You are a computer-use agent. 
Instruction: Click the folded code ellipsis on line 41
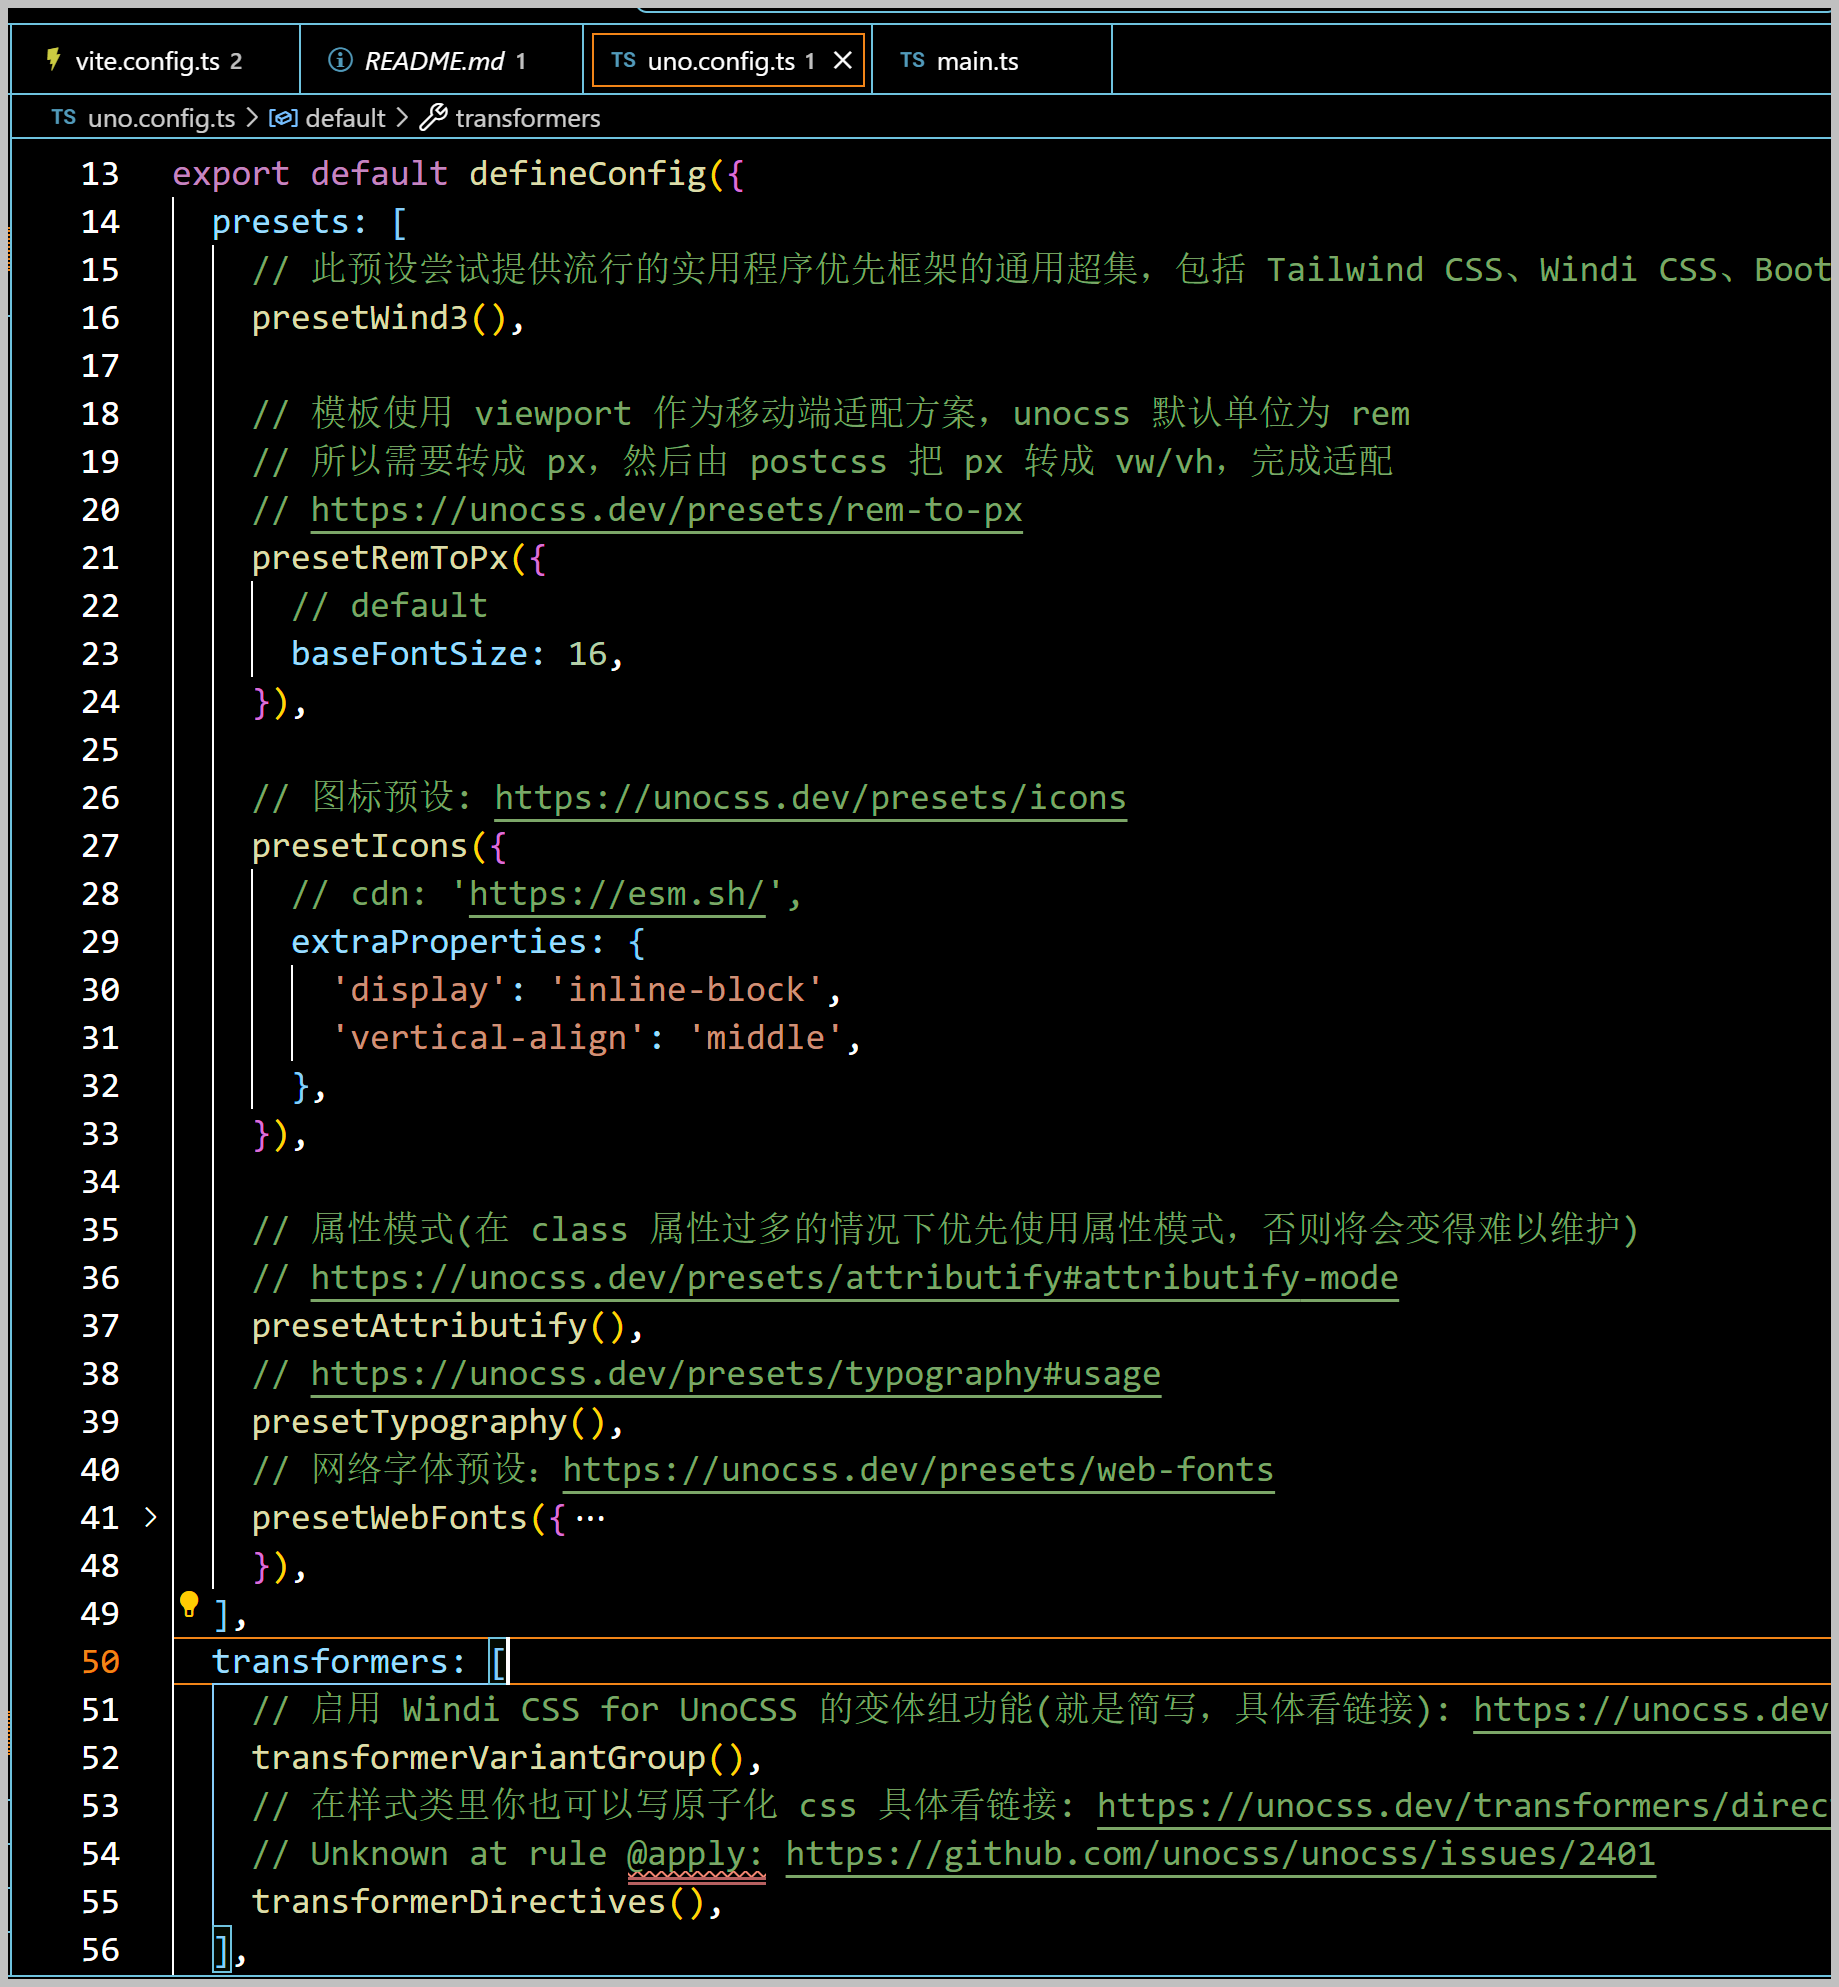(590, 1518)
